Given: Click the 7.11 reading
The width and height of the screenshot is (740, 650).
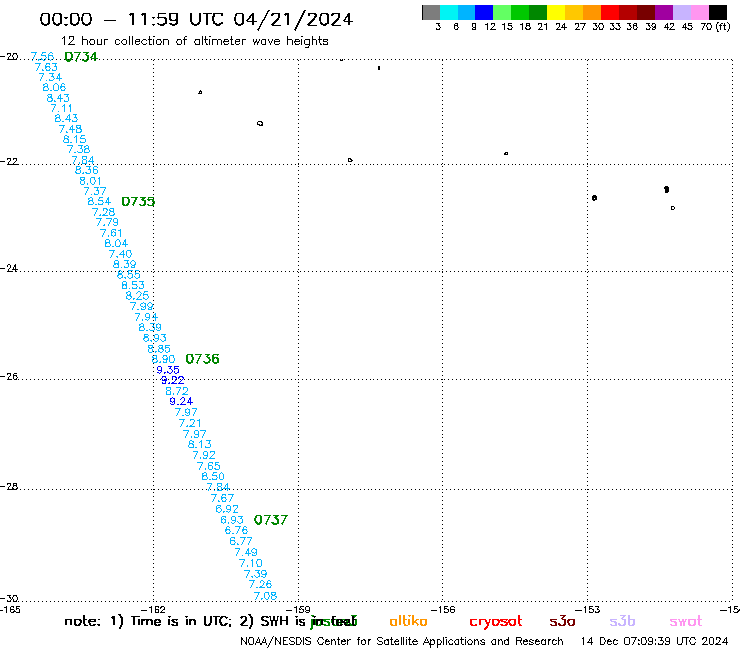Looking at the screenshot, I should click(x=62, y=108).
